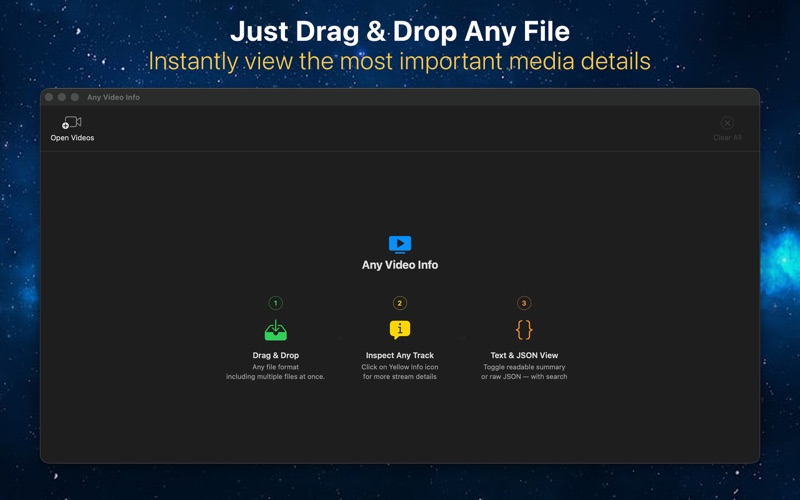The height and width of the screenshot is (500, 800).
Task: Click the 'Clear All' toolbar label
Action: (x=727, y=137)
